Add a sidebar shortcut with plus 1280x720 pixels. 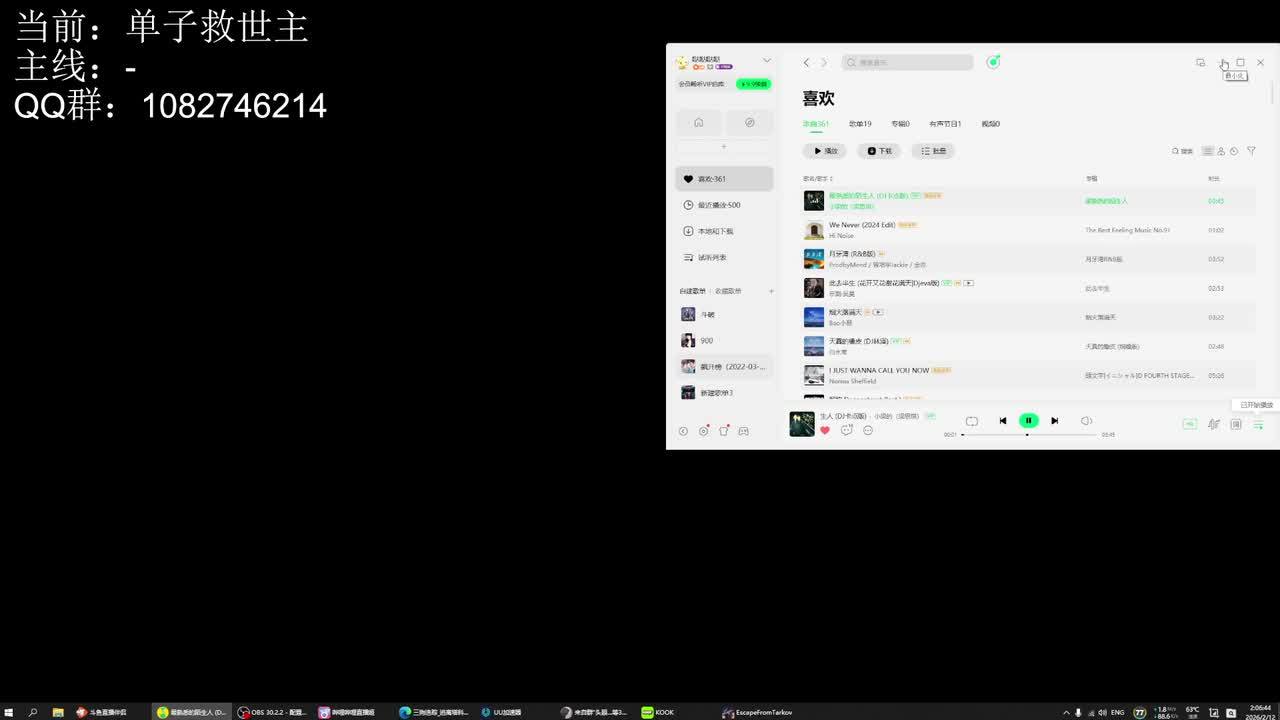coord(724,147)
